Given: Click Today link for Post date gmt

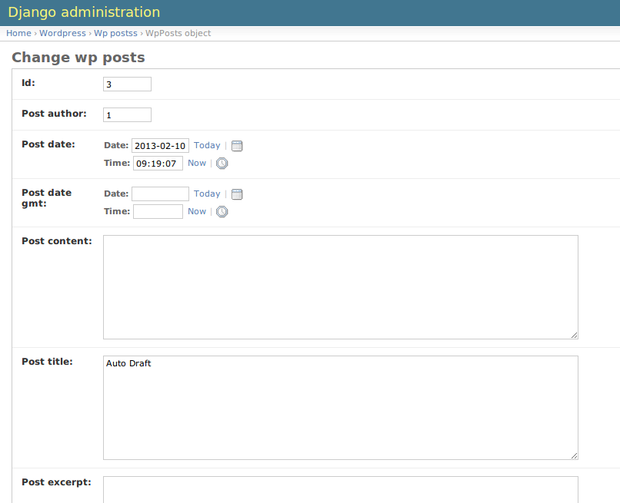Looking at the screenshot, I should (x=206, y=194).
